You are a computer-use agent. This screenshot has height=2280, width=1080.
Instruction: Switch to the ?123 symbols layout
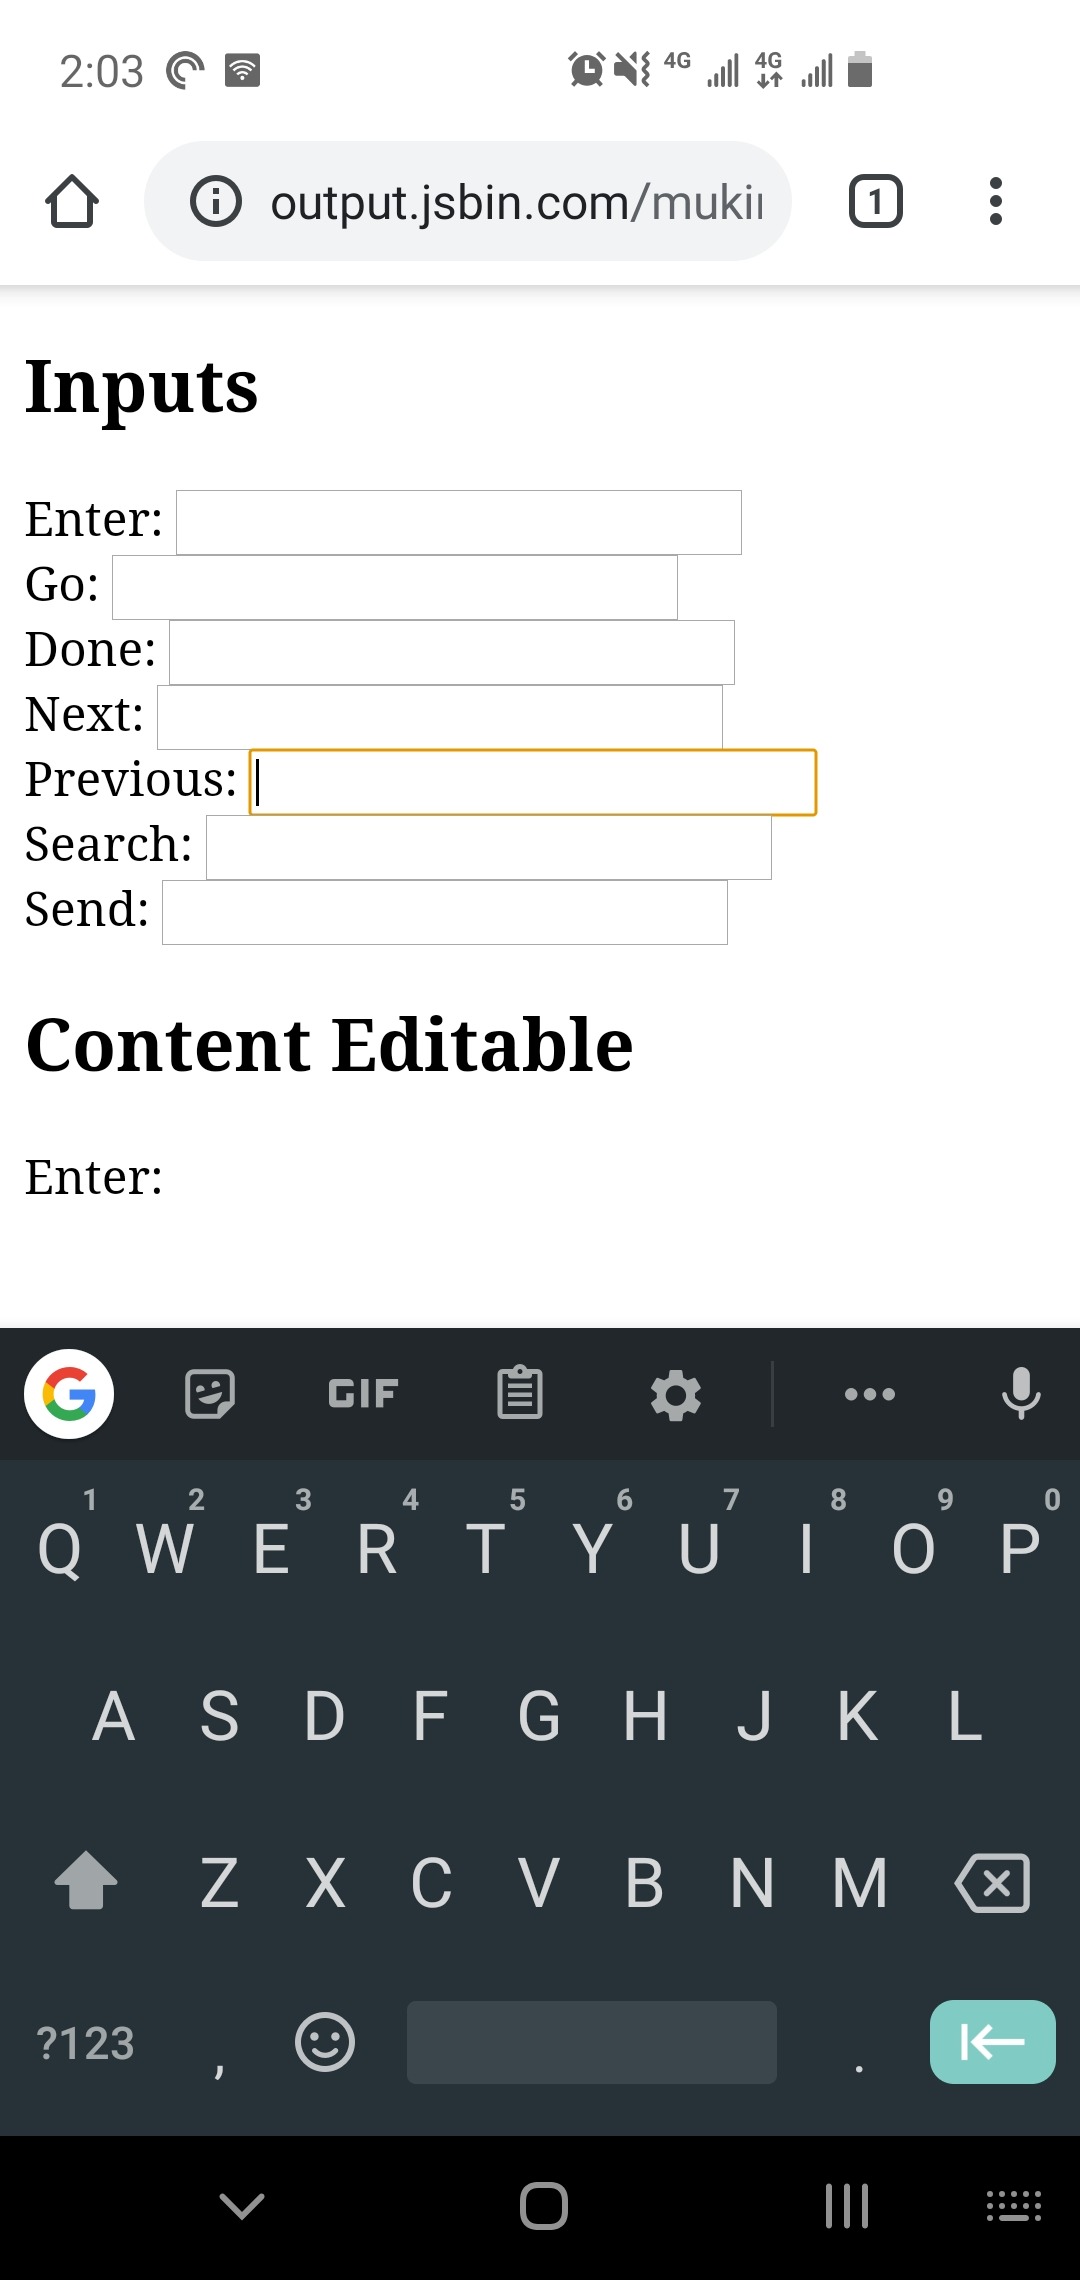[x=85, y=2043]
